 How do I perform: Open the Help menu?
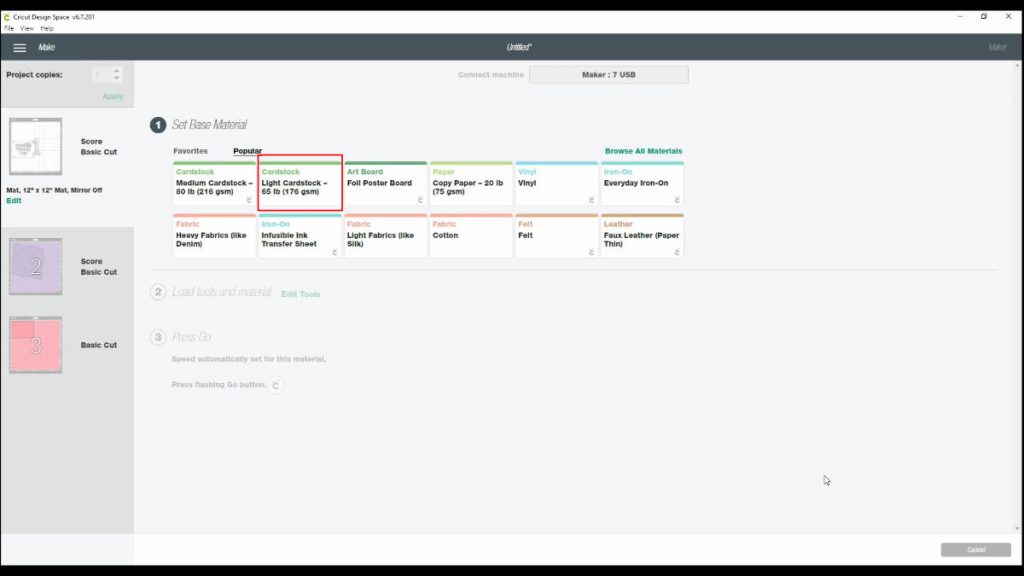47,29
